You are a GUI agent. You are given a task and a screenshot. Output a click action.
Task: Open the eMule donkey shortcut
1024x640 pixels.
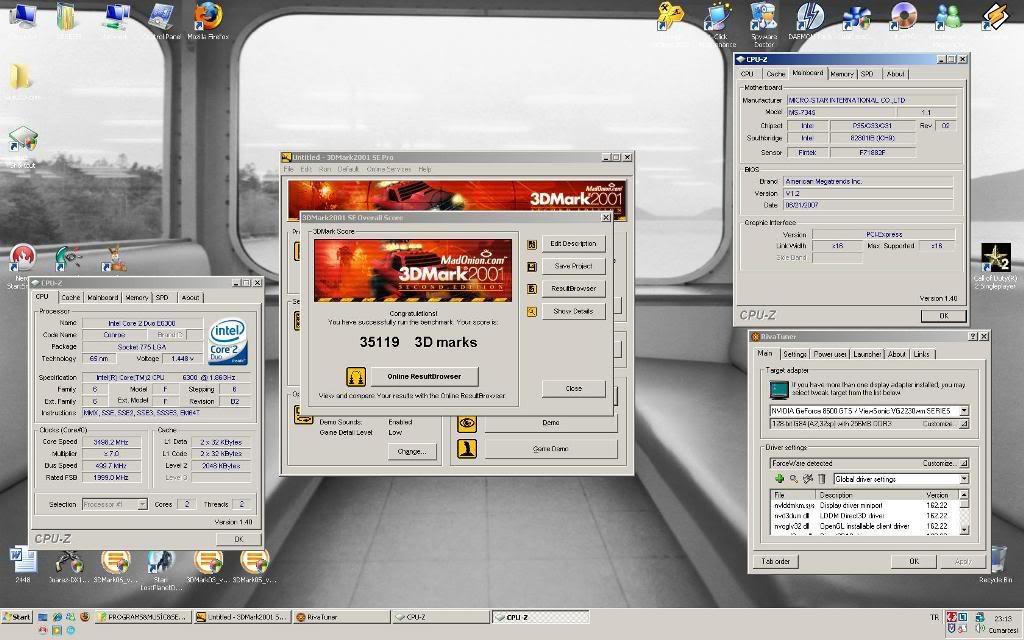click(114, 259)
